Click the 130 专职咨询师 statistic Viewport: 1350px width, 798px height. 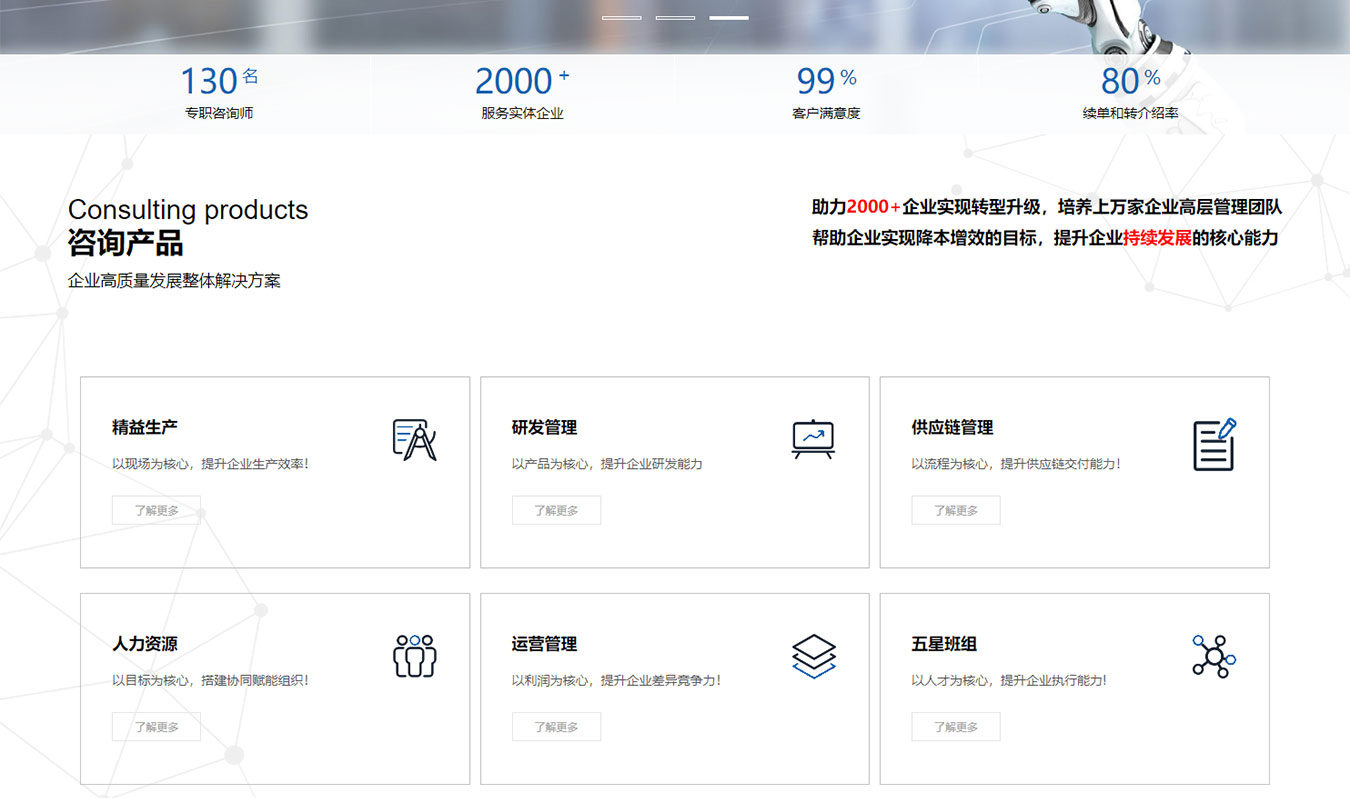point(219,92)
